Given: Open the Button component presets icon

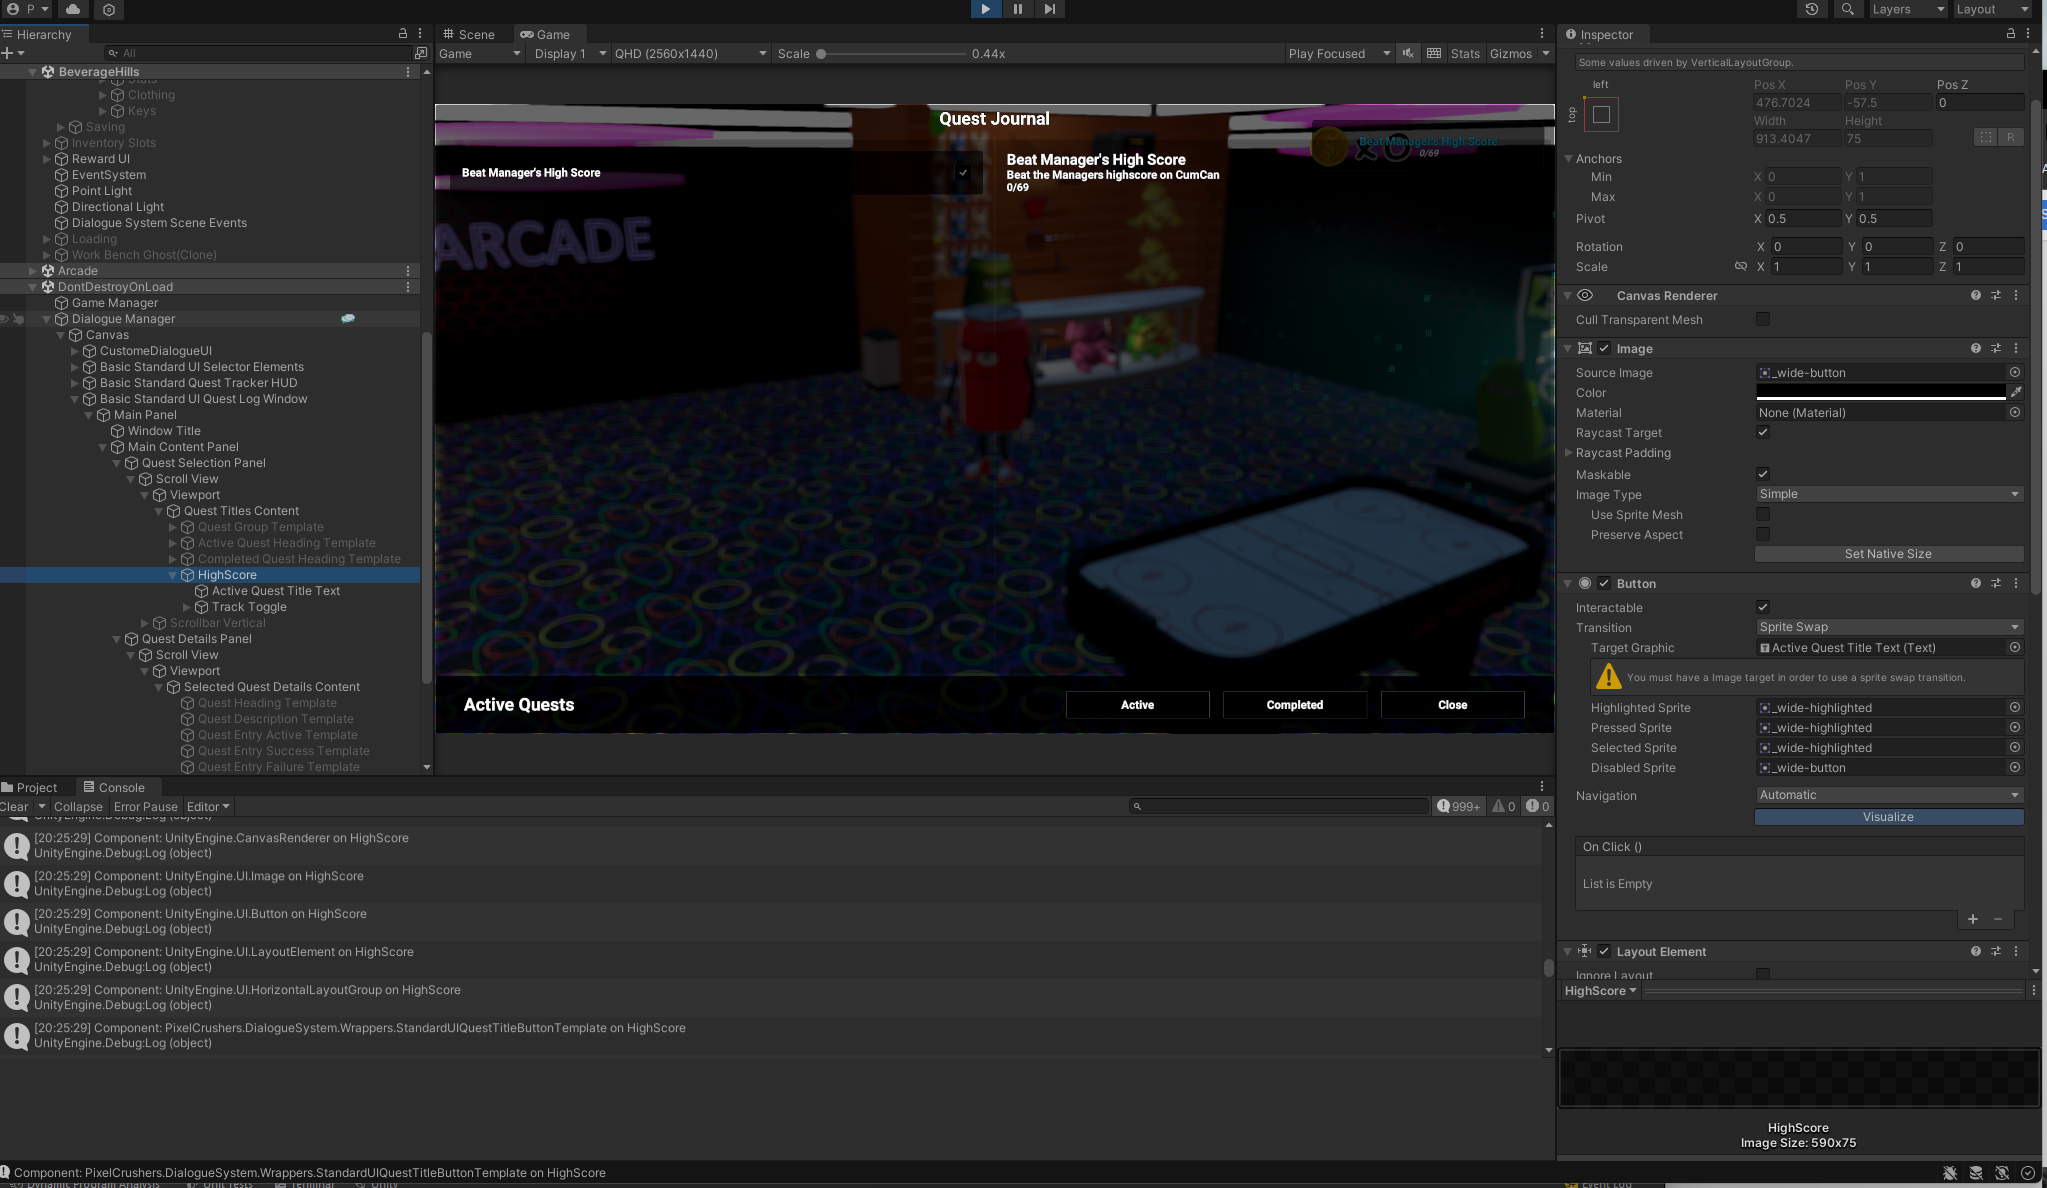Looking at the screenshot, I should pos(1996,584).
